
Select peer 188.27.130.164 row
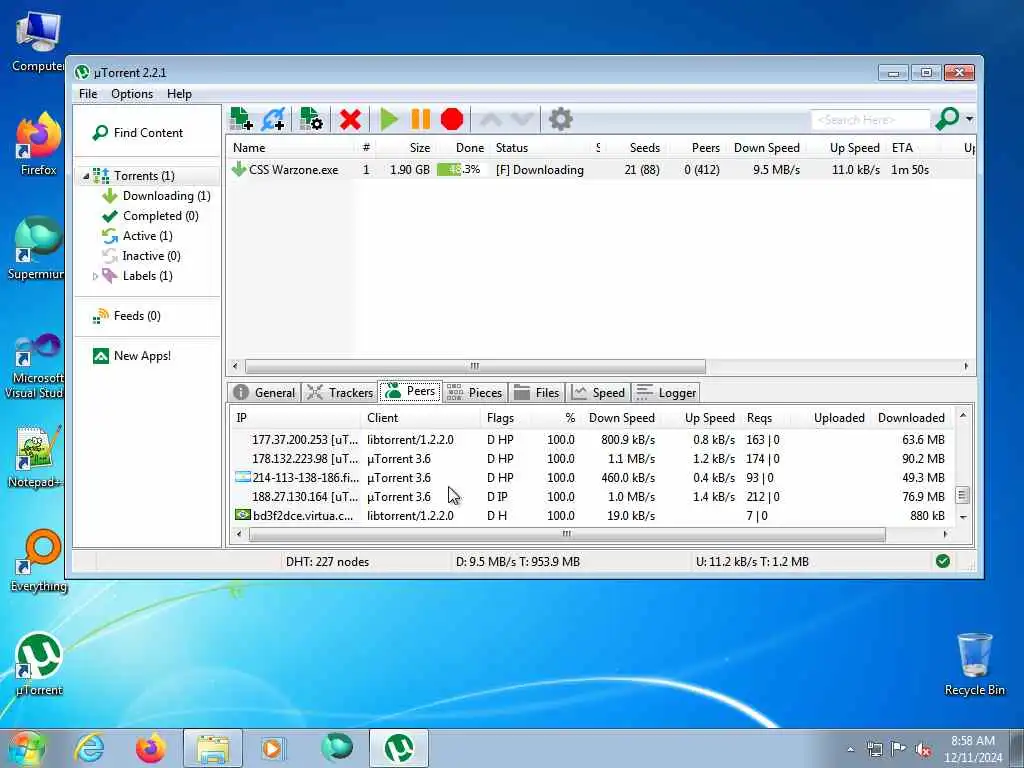591,497
